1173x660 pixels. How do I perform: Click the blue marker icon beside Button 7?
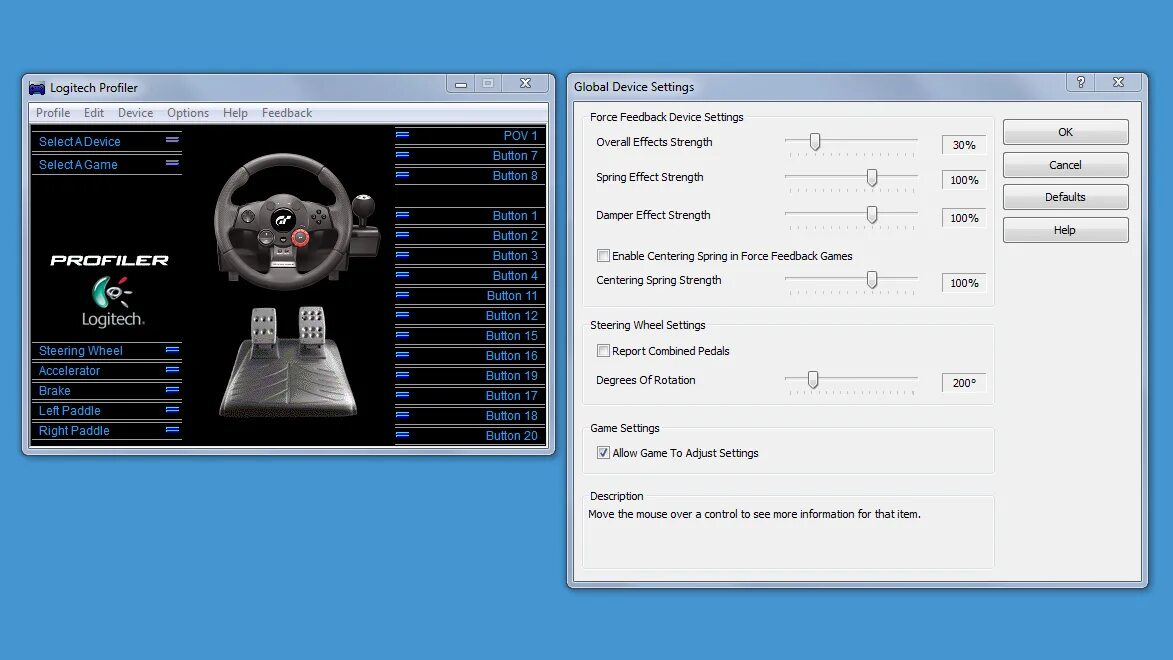click(402, 155)
